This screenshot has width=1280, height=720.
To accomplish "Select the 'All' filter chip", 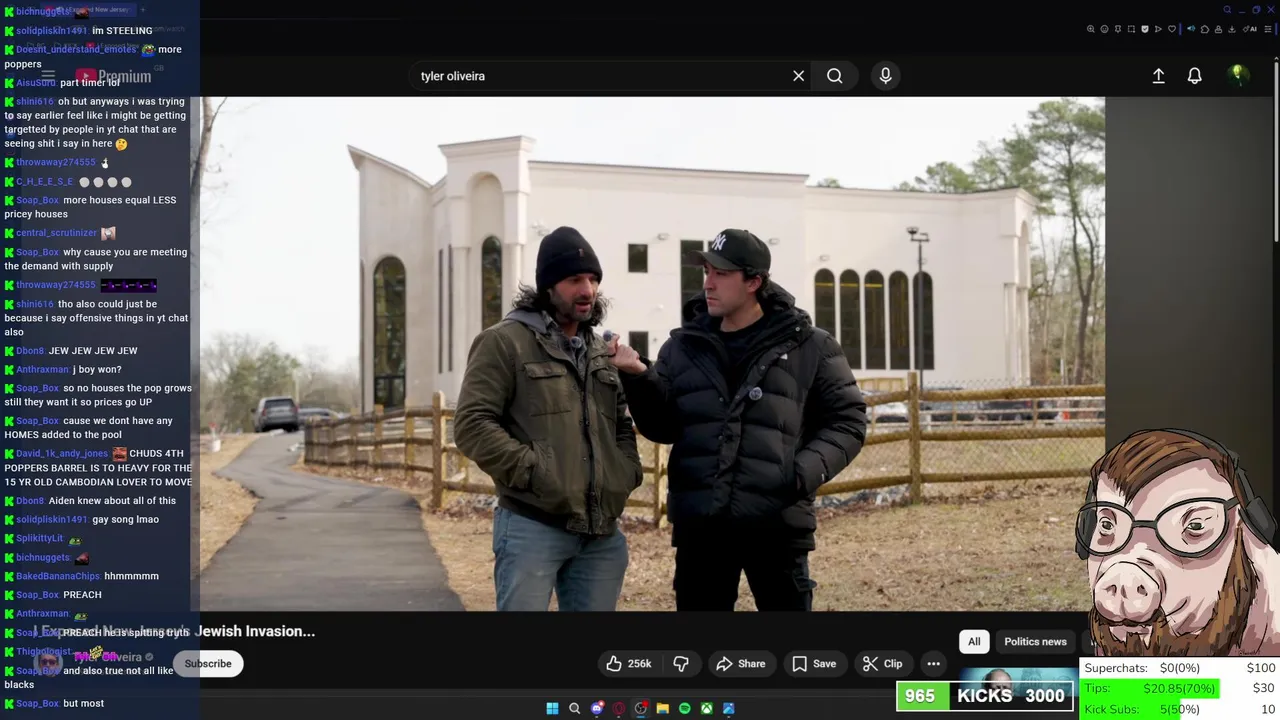I will 974,641.
